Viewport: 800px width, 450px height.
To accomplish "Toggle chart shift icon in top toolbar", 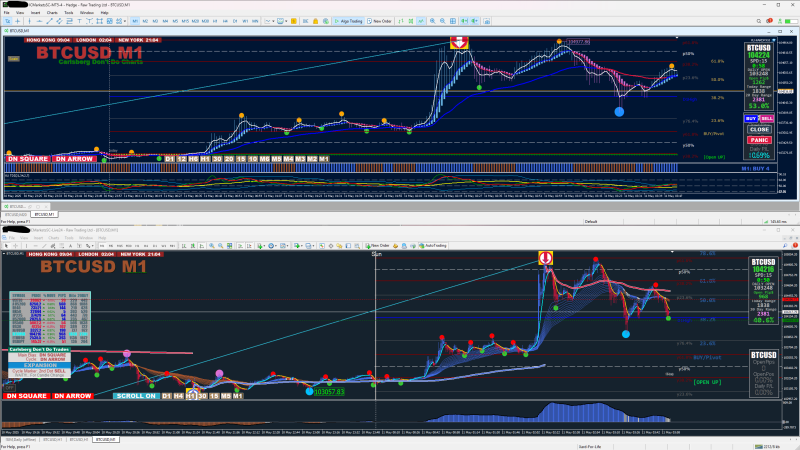I will (x=474, y=21).
